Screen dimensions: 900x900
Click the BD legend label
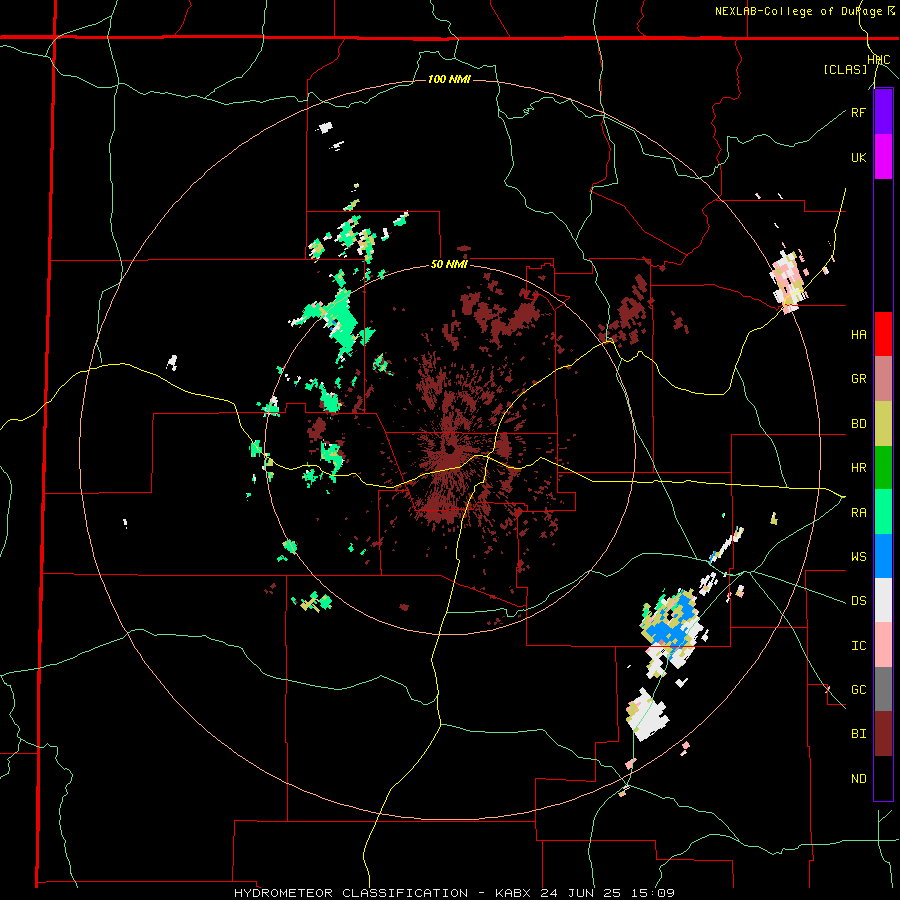coord(858,424)
